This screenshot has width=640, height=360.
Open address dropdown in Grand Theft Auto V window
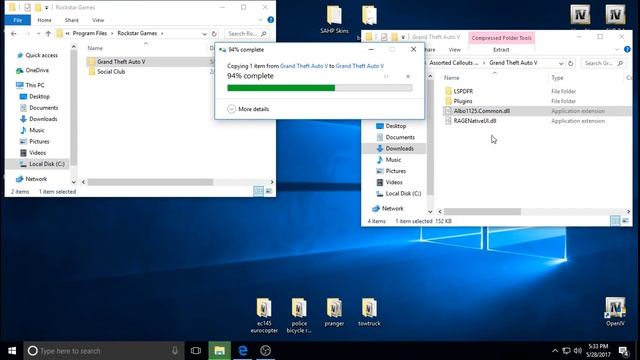click(561, 63)
